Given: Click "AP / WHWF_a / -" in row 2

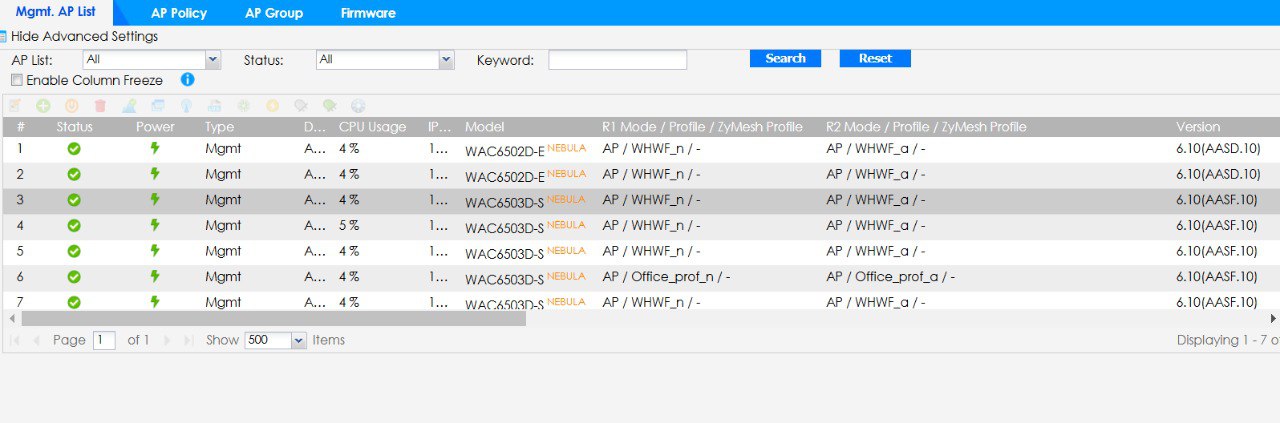Looking at the screenshot, I should point(876,174).
